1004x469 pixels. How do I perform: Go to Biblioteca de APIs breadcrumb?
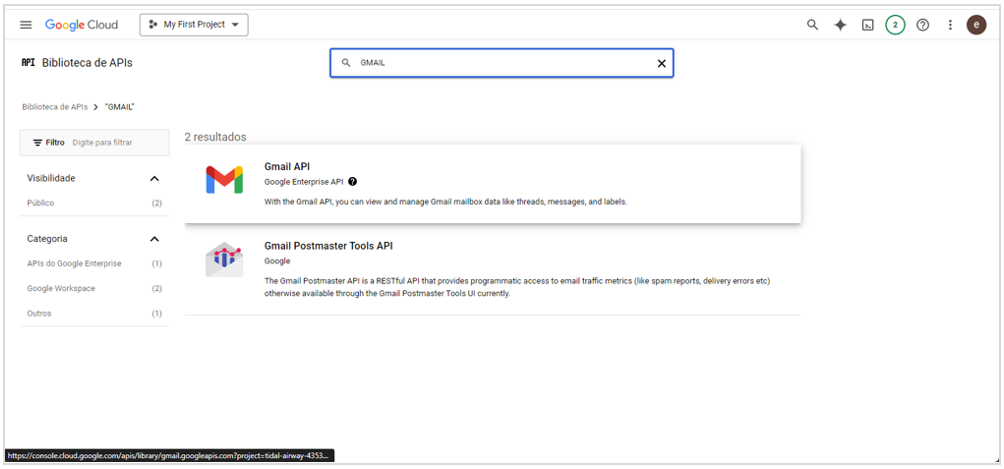[55, 106]
